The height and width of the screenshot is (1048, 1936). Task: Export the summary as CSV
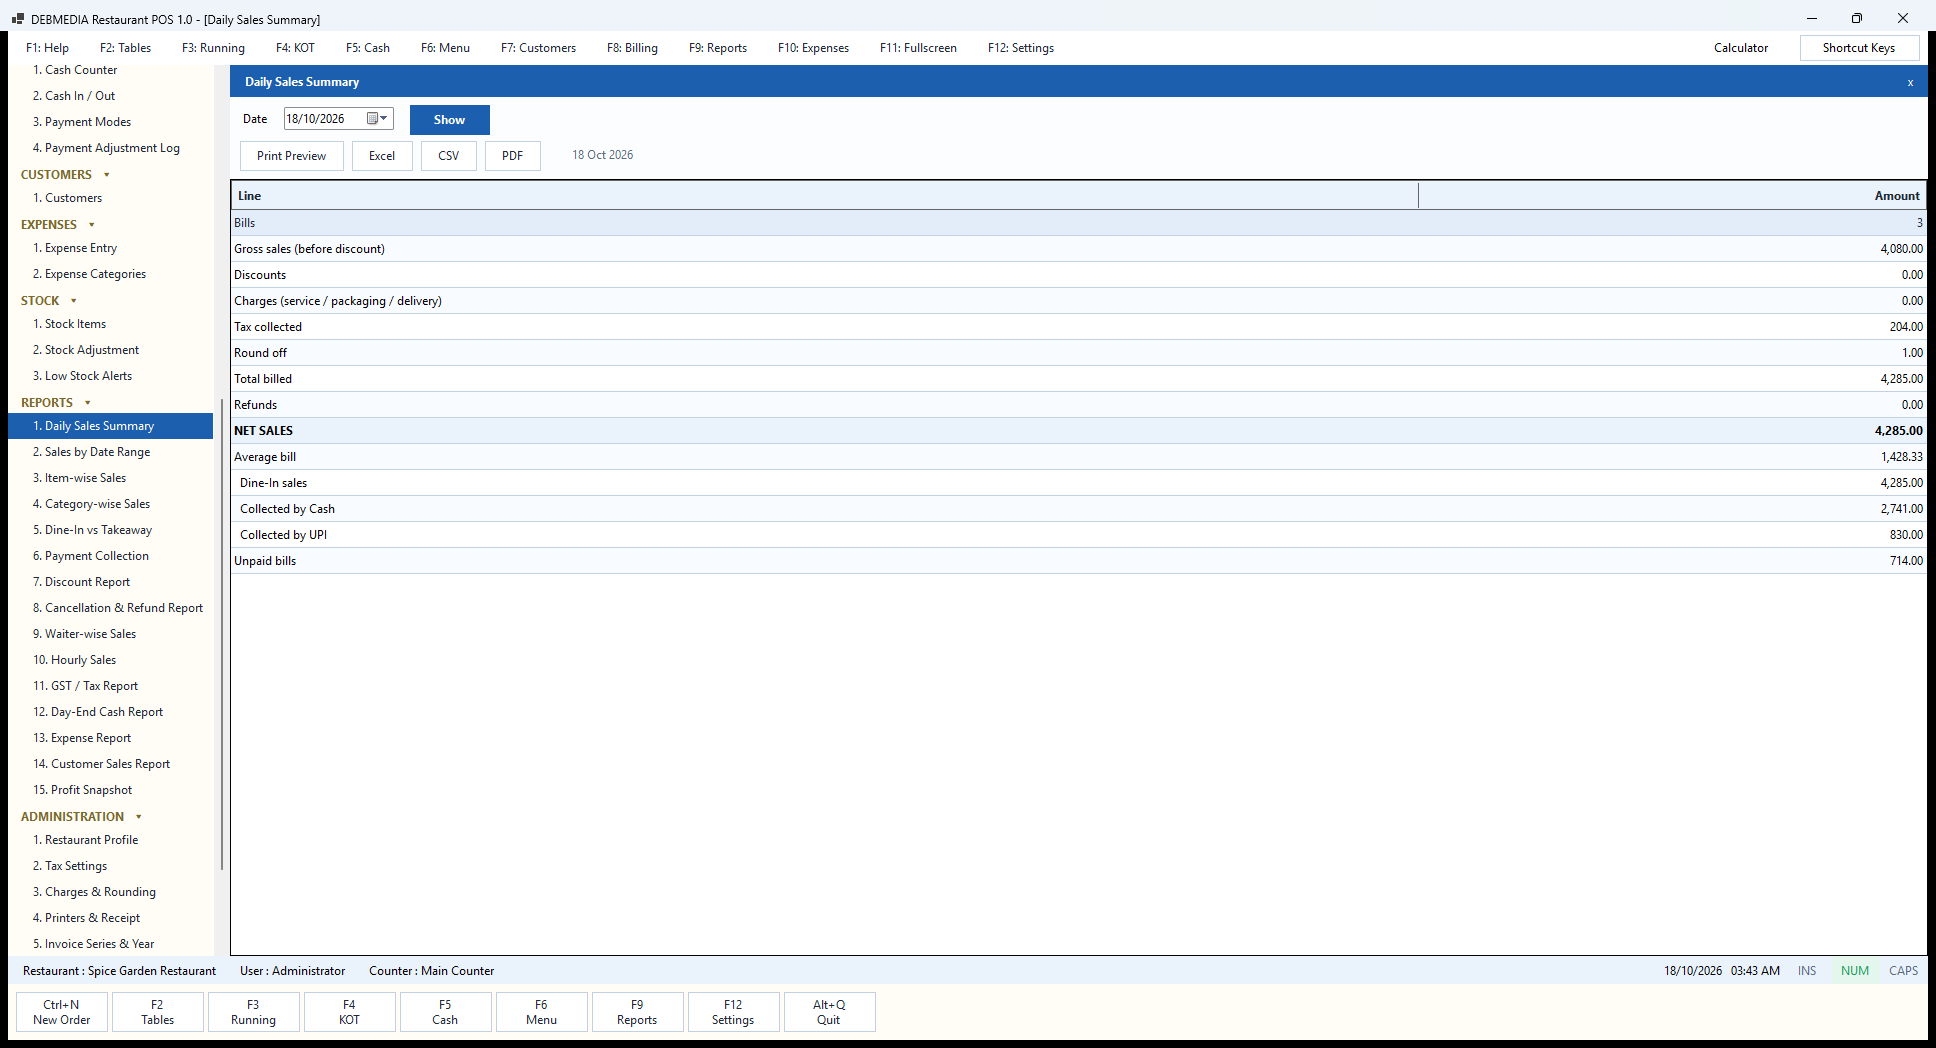pos(448,156)
